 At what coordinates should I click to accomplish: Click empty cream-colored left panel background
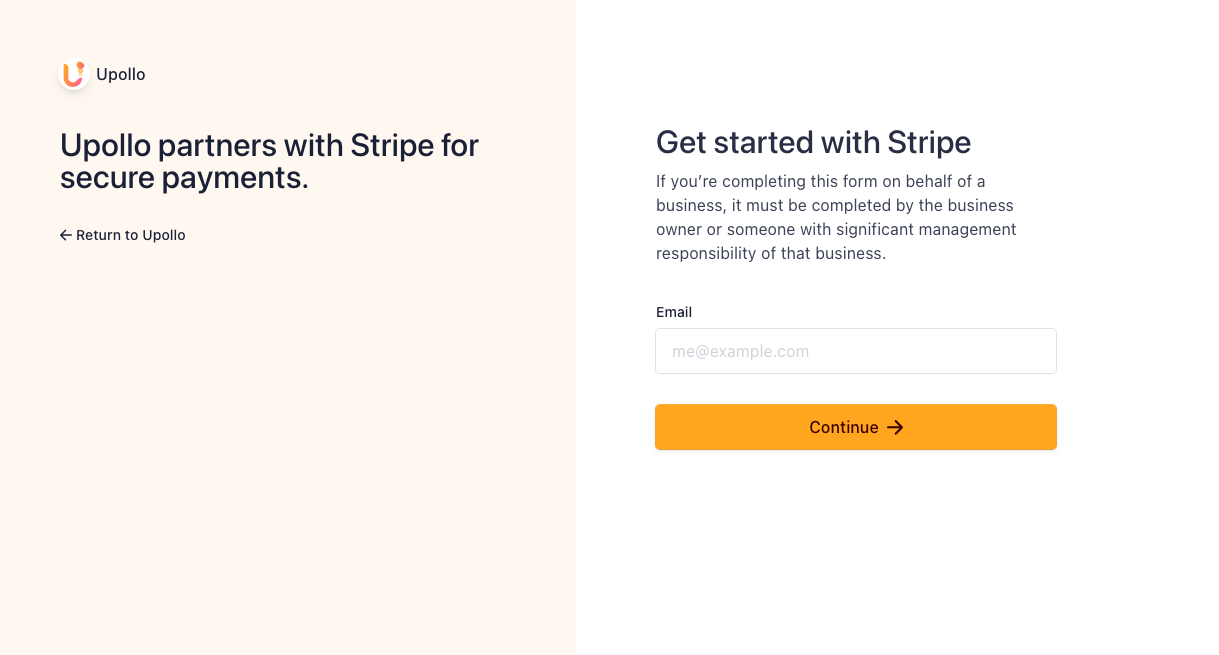tap(288, 450)
